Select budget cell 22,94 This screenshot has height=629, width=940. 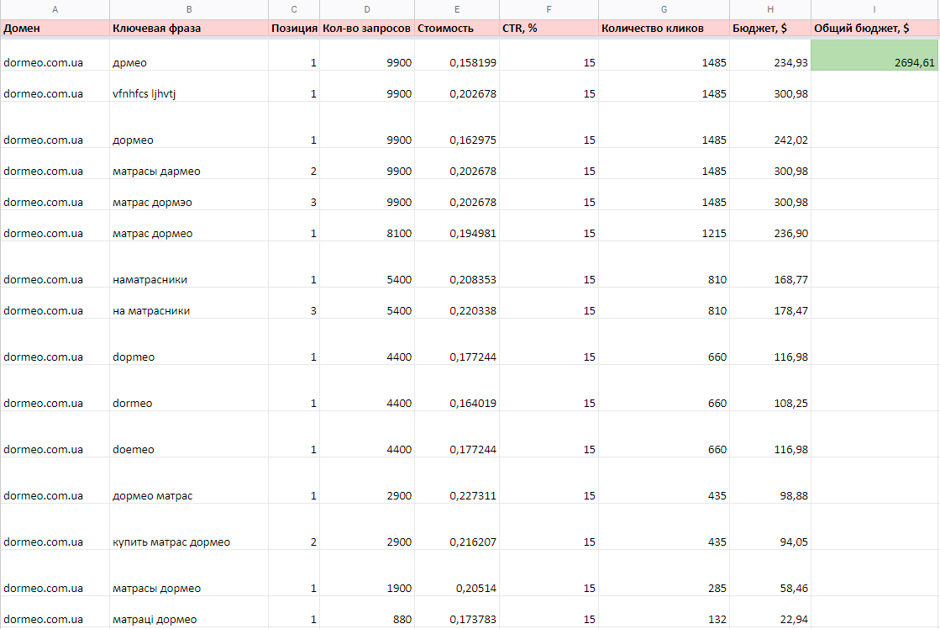pos(770,612)
